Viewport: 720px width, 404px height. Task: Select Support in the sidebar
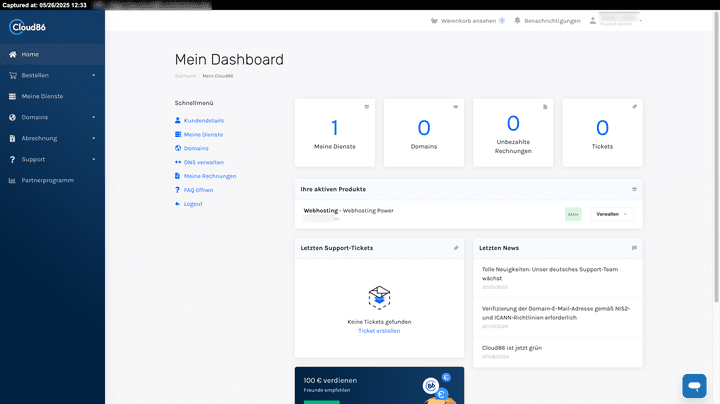(x=52, y=159)
